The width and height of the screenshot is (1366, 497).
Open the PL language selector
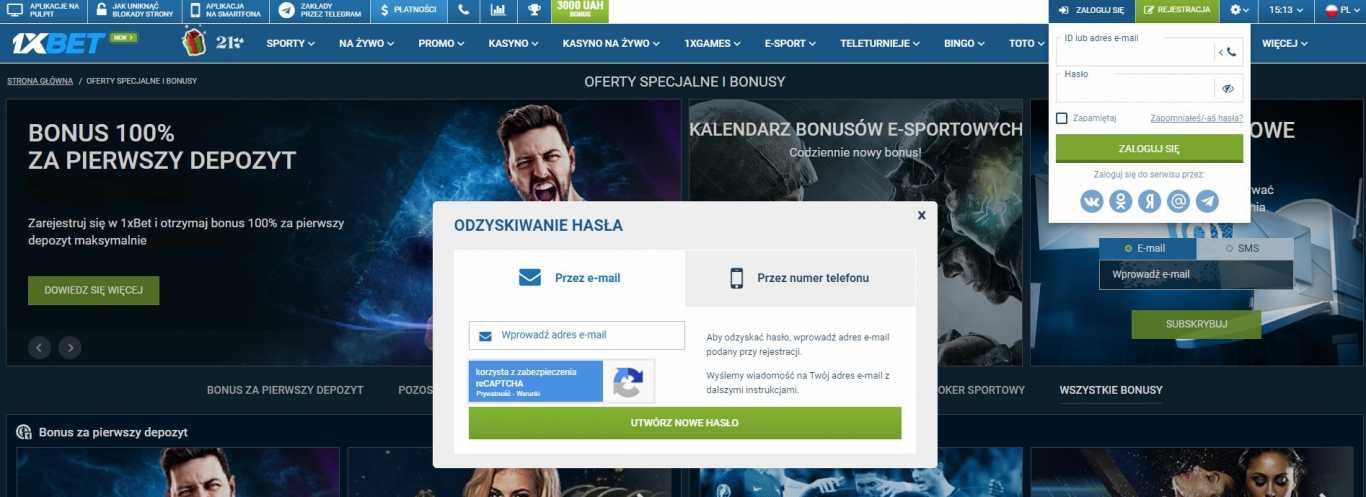(1341, 10)
